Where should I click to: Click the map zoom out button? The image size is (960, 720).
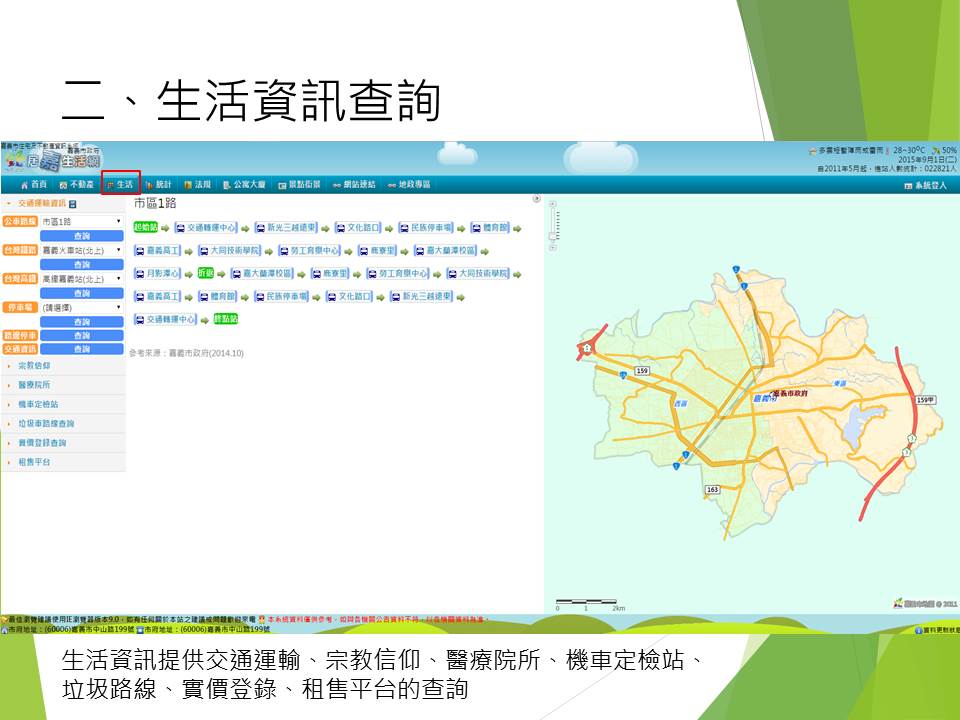click(x=552, y=248)
